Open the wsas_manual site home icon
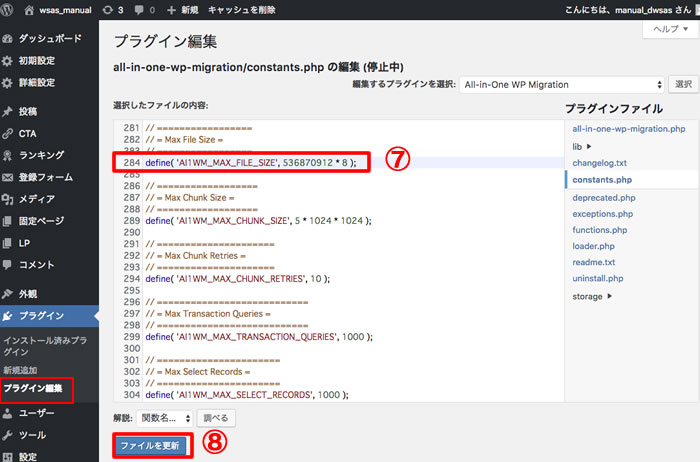Viewport: 700px width, 462px height. [29, 10]
